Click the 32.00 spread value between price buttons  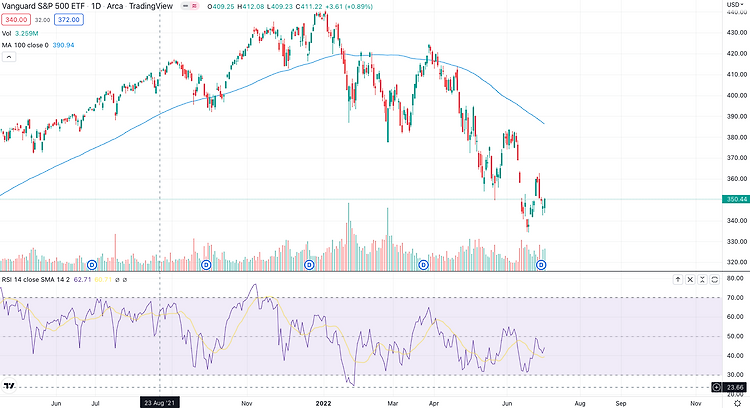(42, 20)
